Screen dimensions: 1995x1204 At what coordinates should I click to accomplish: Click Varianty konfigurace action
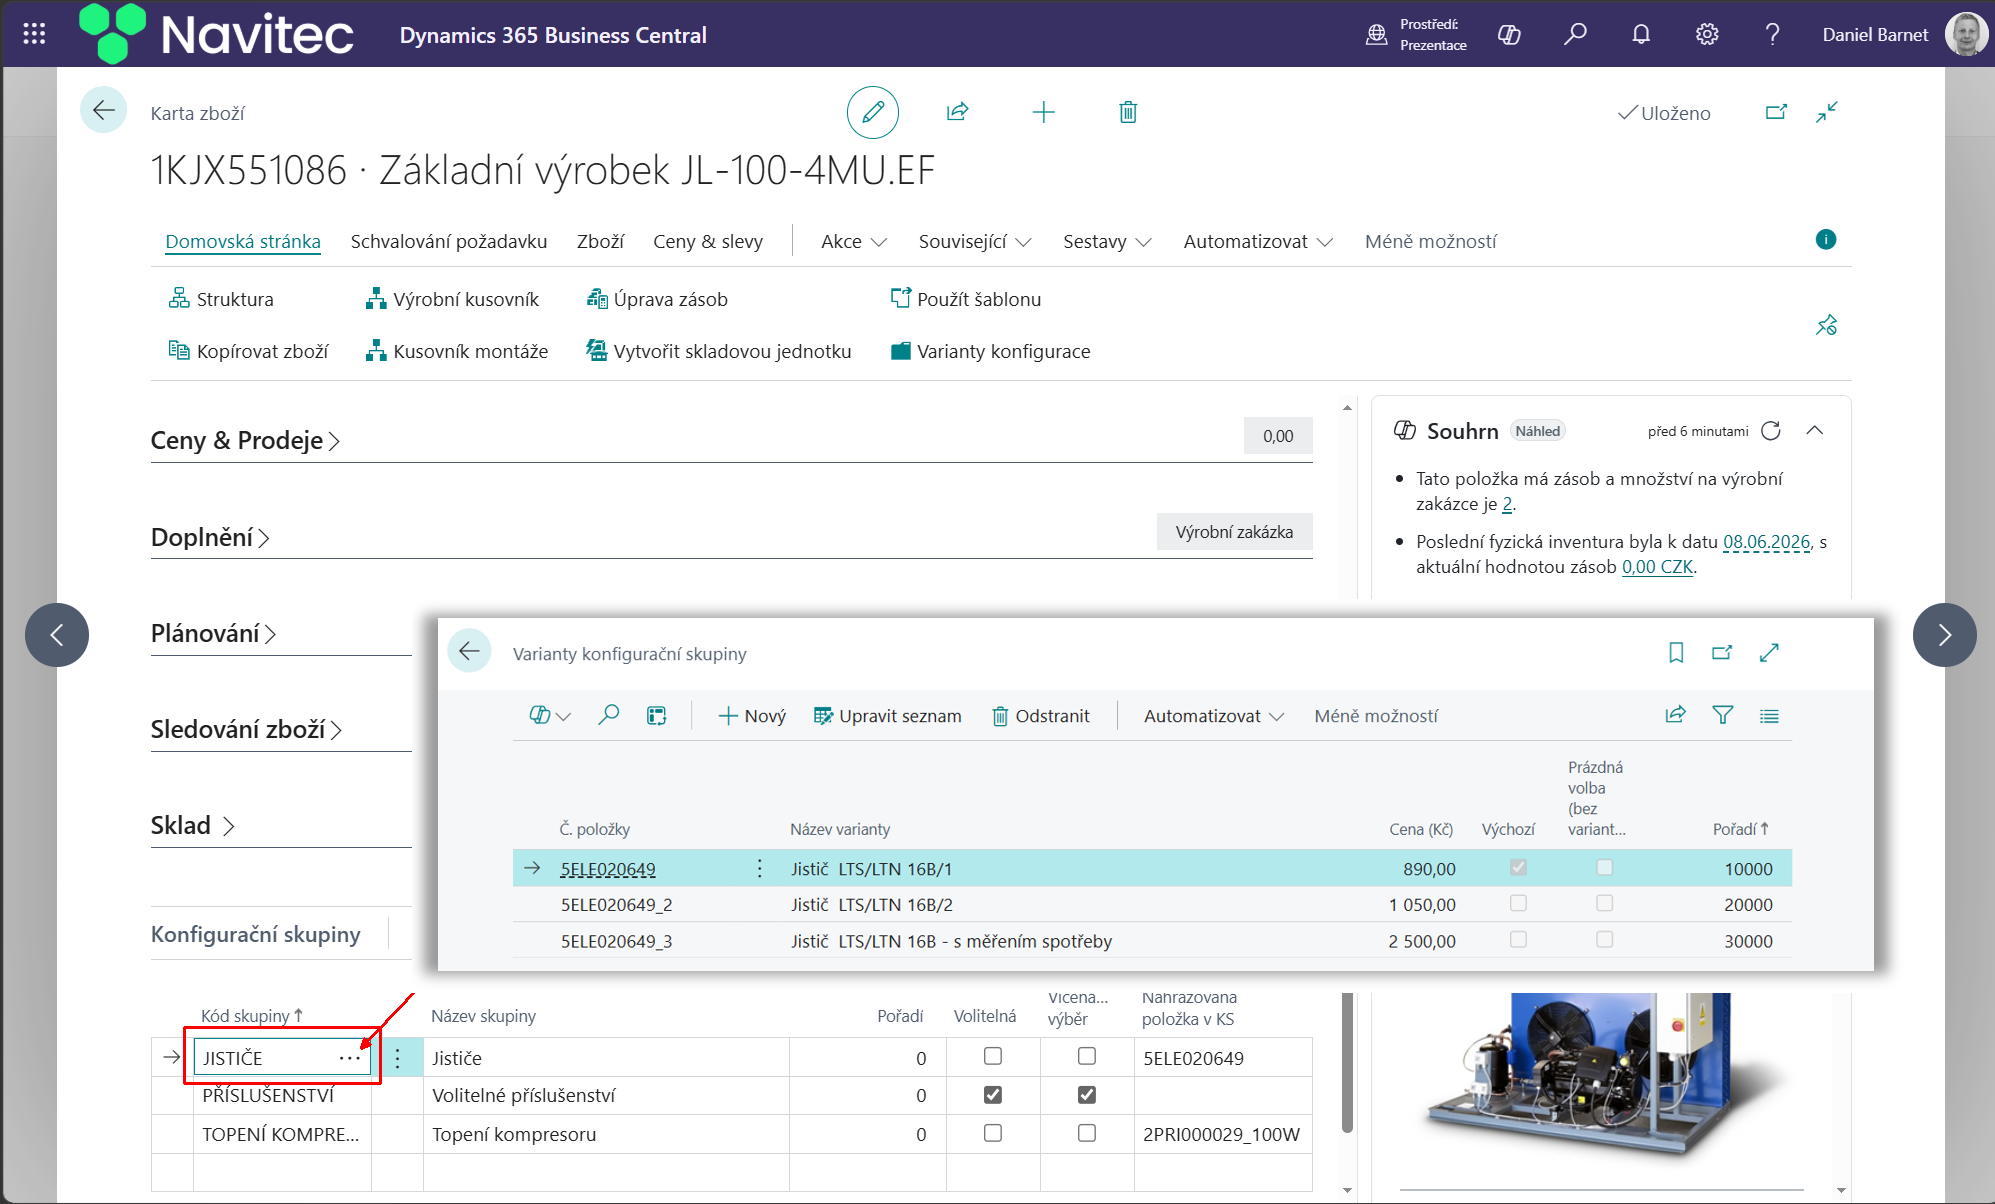pos(990,351)
